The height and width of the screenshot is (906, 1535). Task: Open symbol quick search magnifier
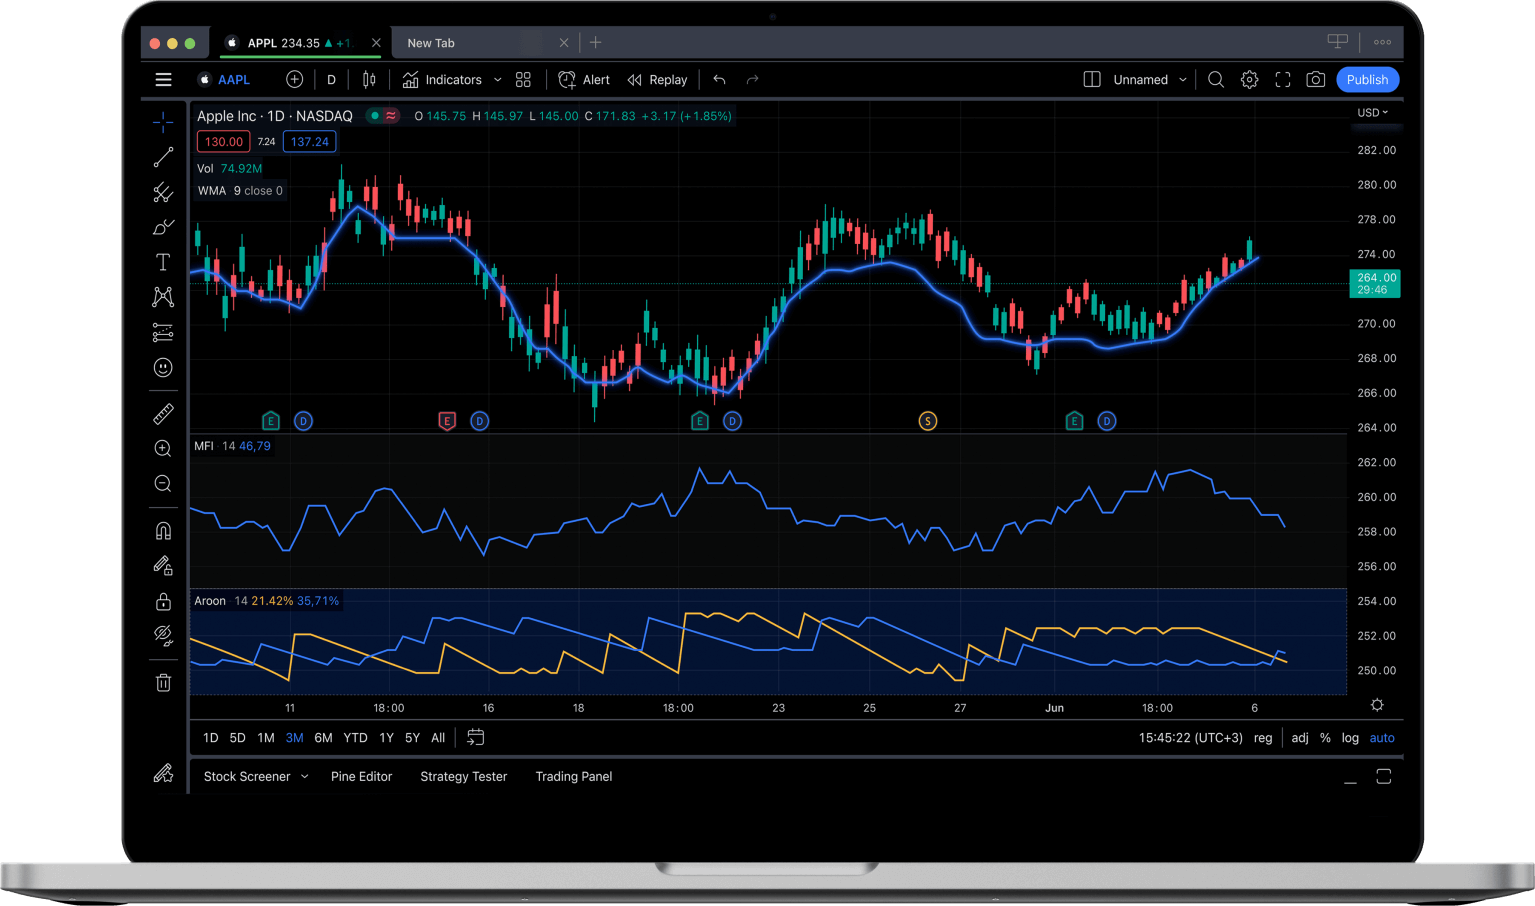click(x=1216, y=80)
